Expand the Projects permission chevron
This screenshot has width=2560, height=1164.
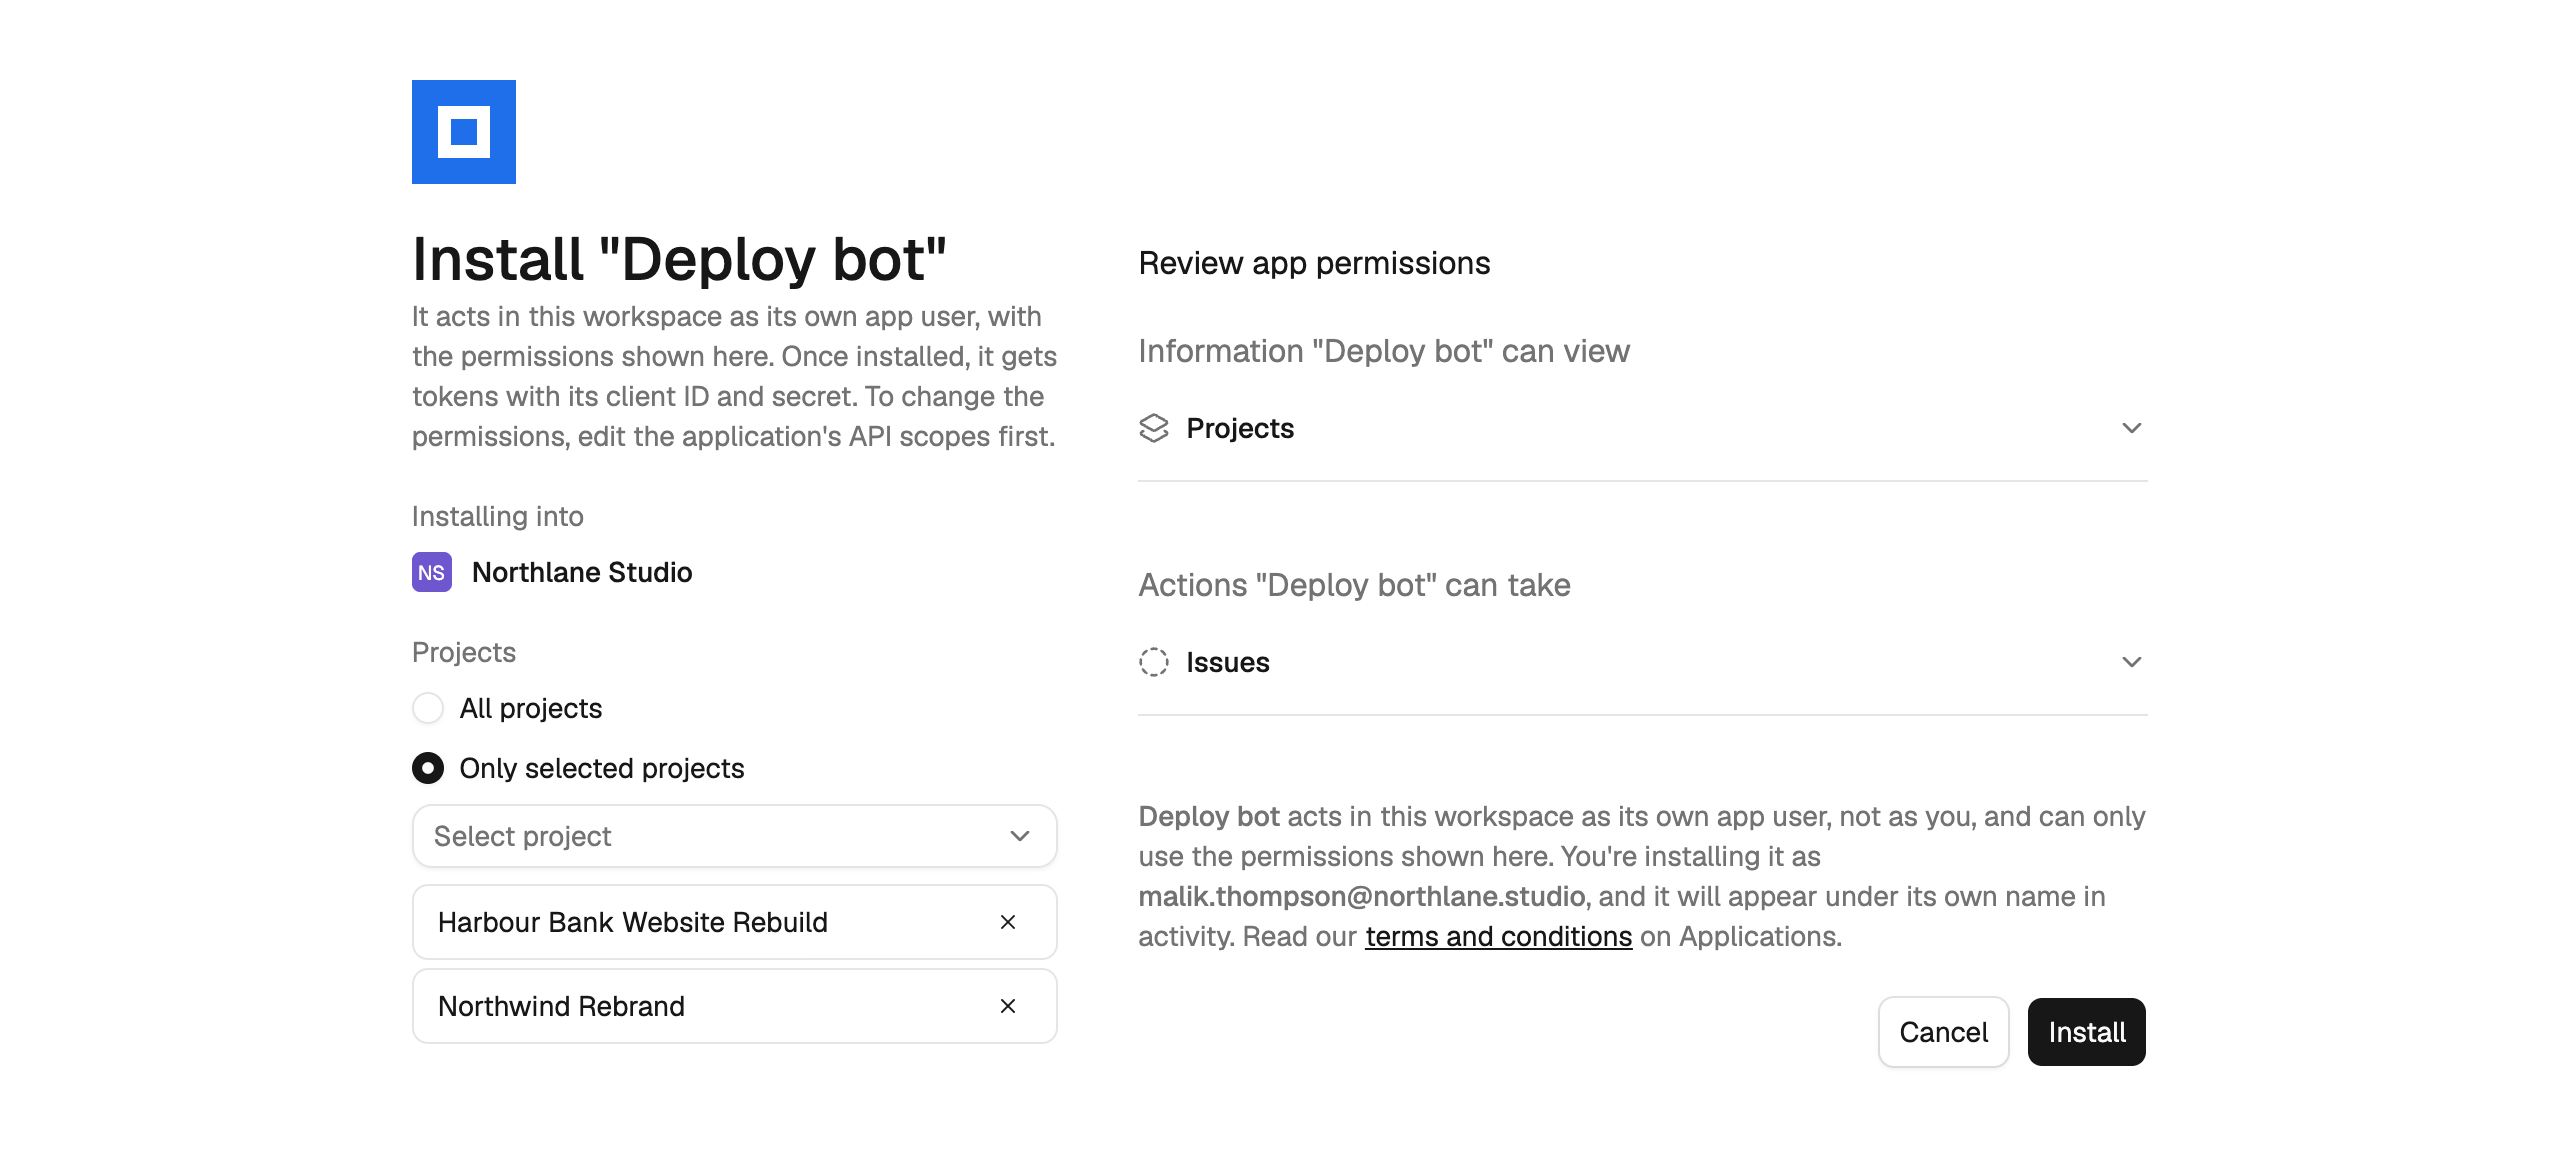2132,428
